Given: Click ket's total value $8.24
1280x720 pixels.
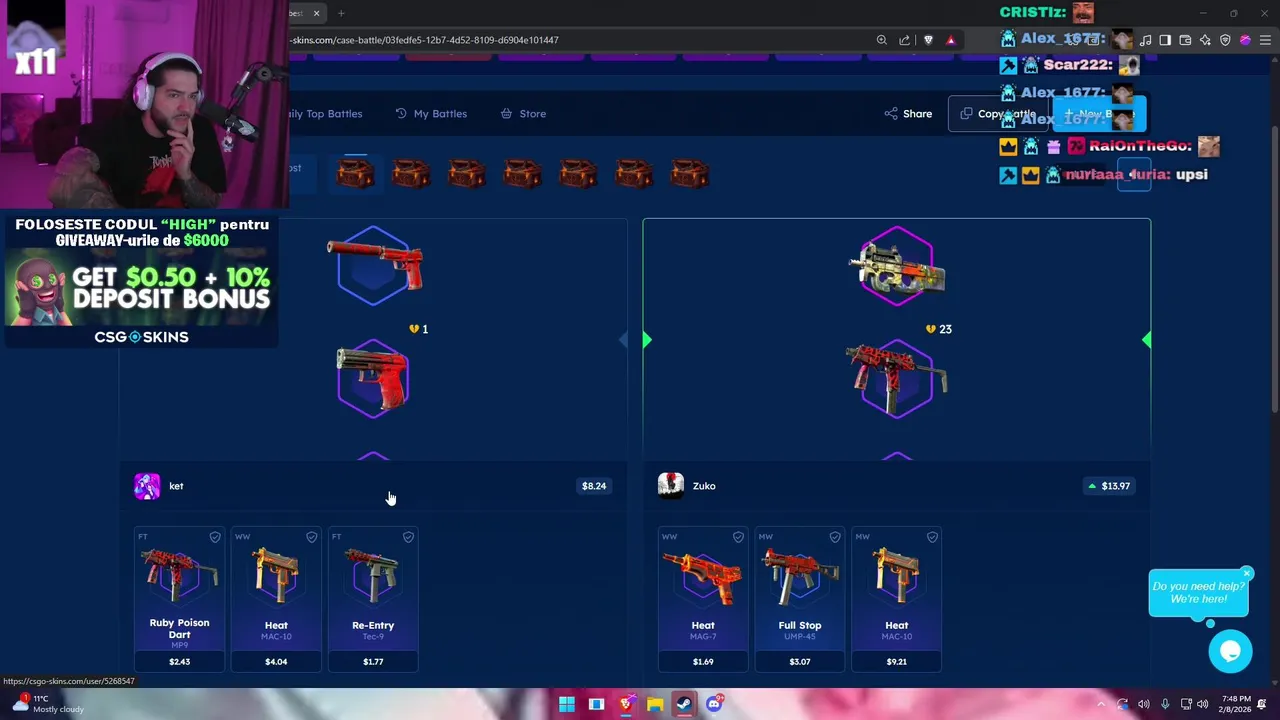Looking at the screenshot, I should coord(594,486).
